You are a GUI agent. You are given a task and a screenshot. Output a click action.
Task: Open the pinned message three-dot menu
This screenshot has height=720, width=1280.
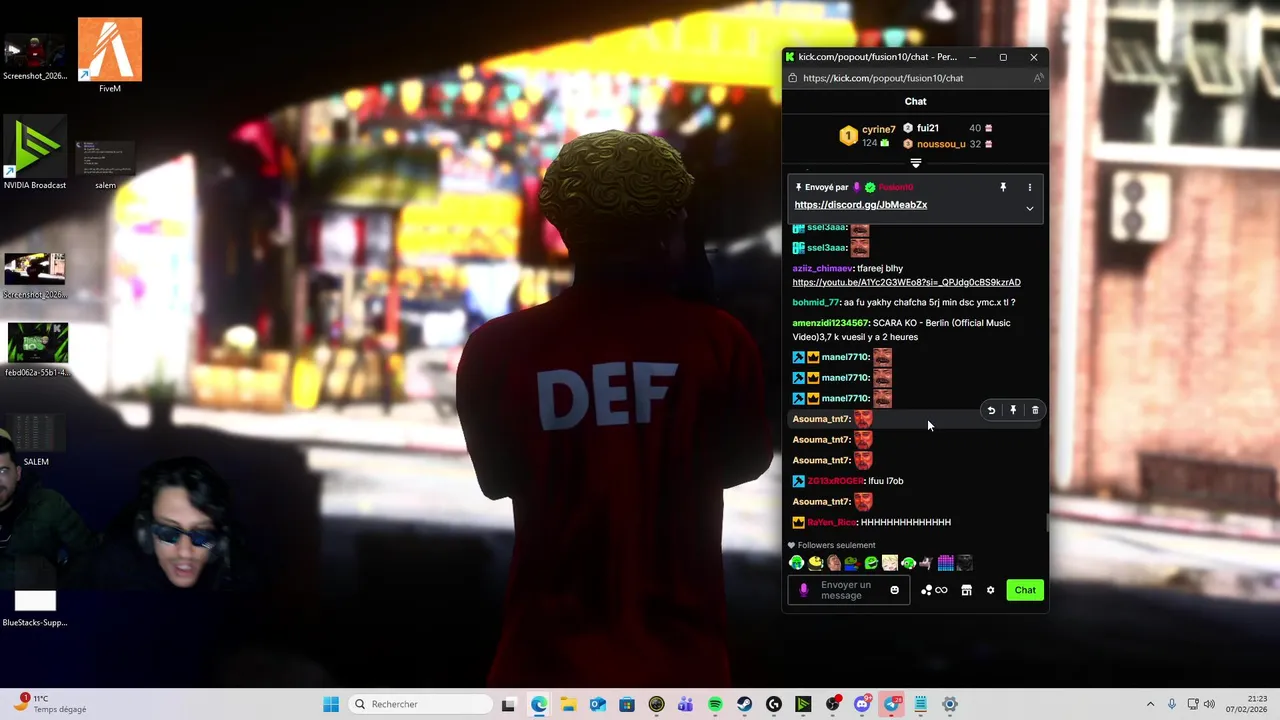pos(1029,187)
